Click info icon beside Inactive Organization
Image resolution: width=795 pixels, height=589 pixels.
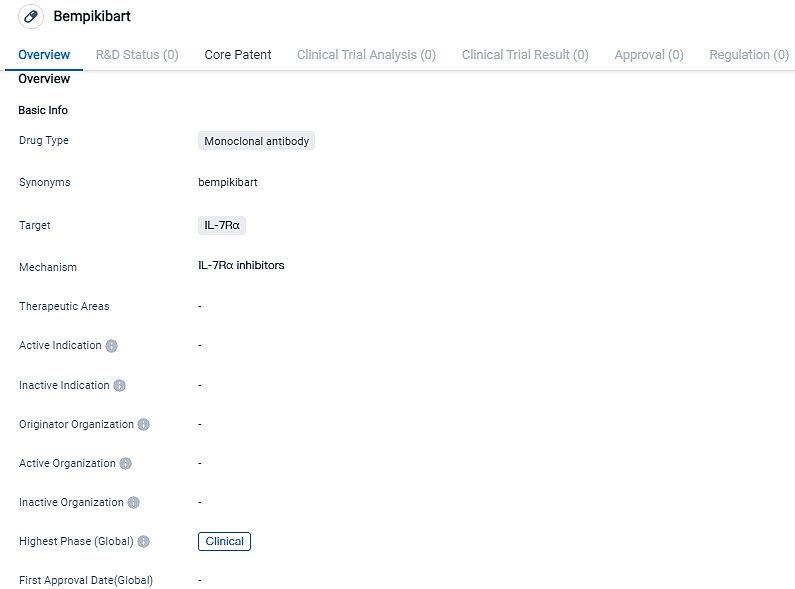[133, 503]
